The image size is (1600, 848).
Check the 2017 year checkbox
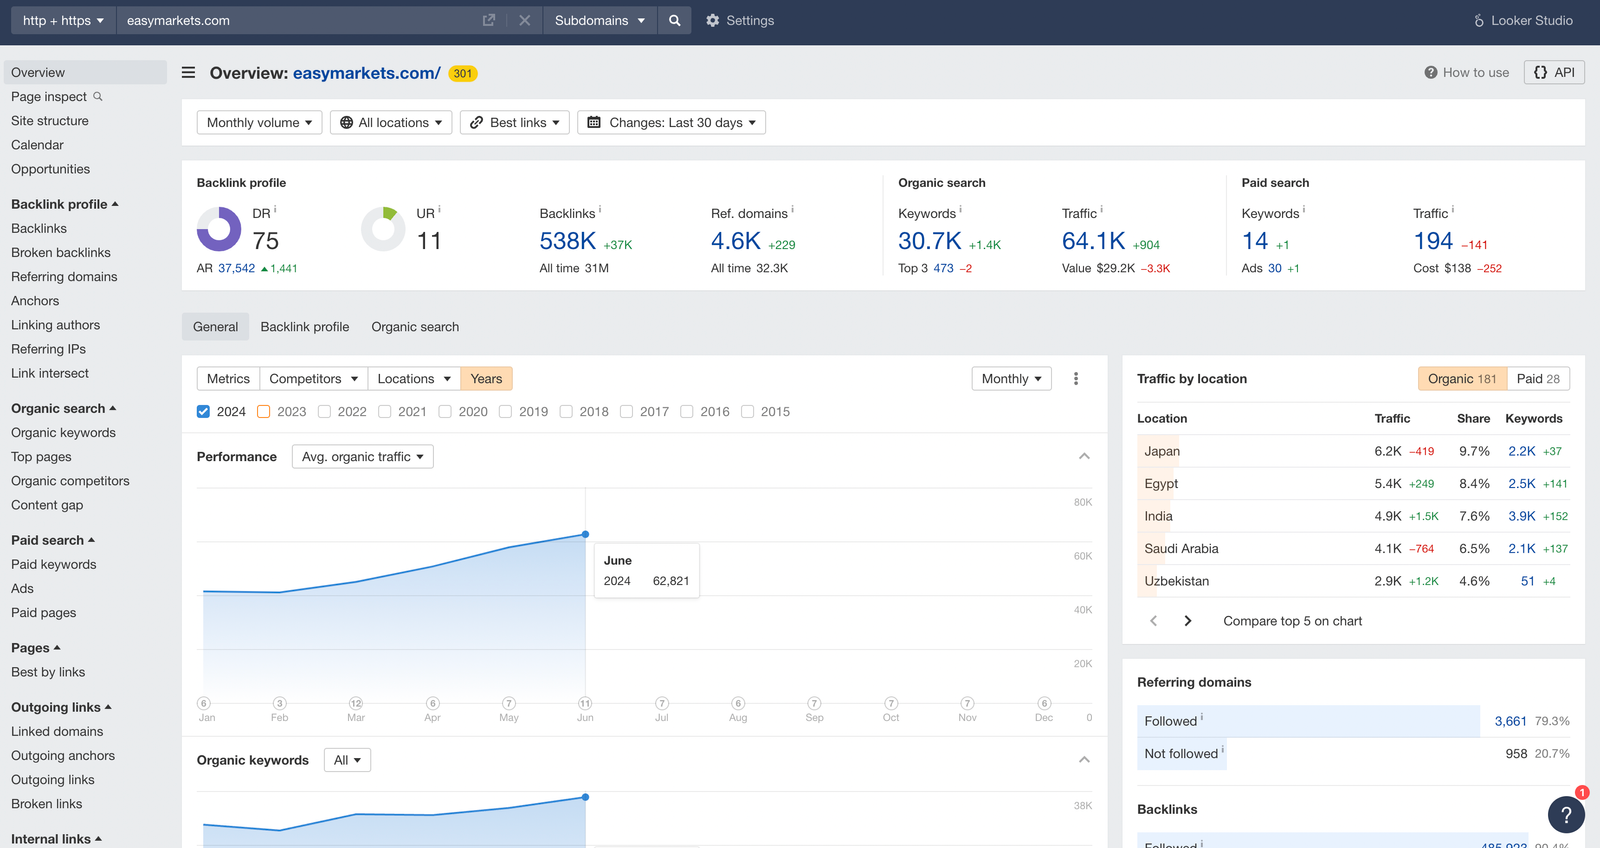(x=627, y=411)
